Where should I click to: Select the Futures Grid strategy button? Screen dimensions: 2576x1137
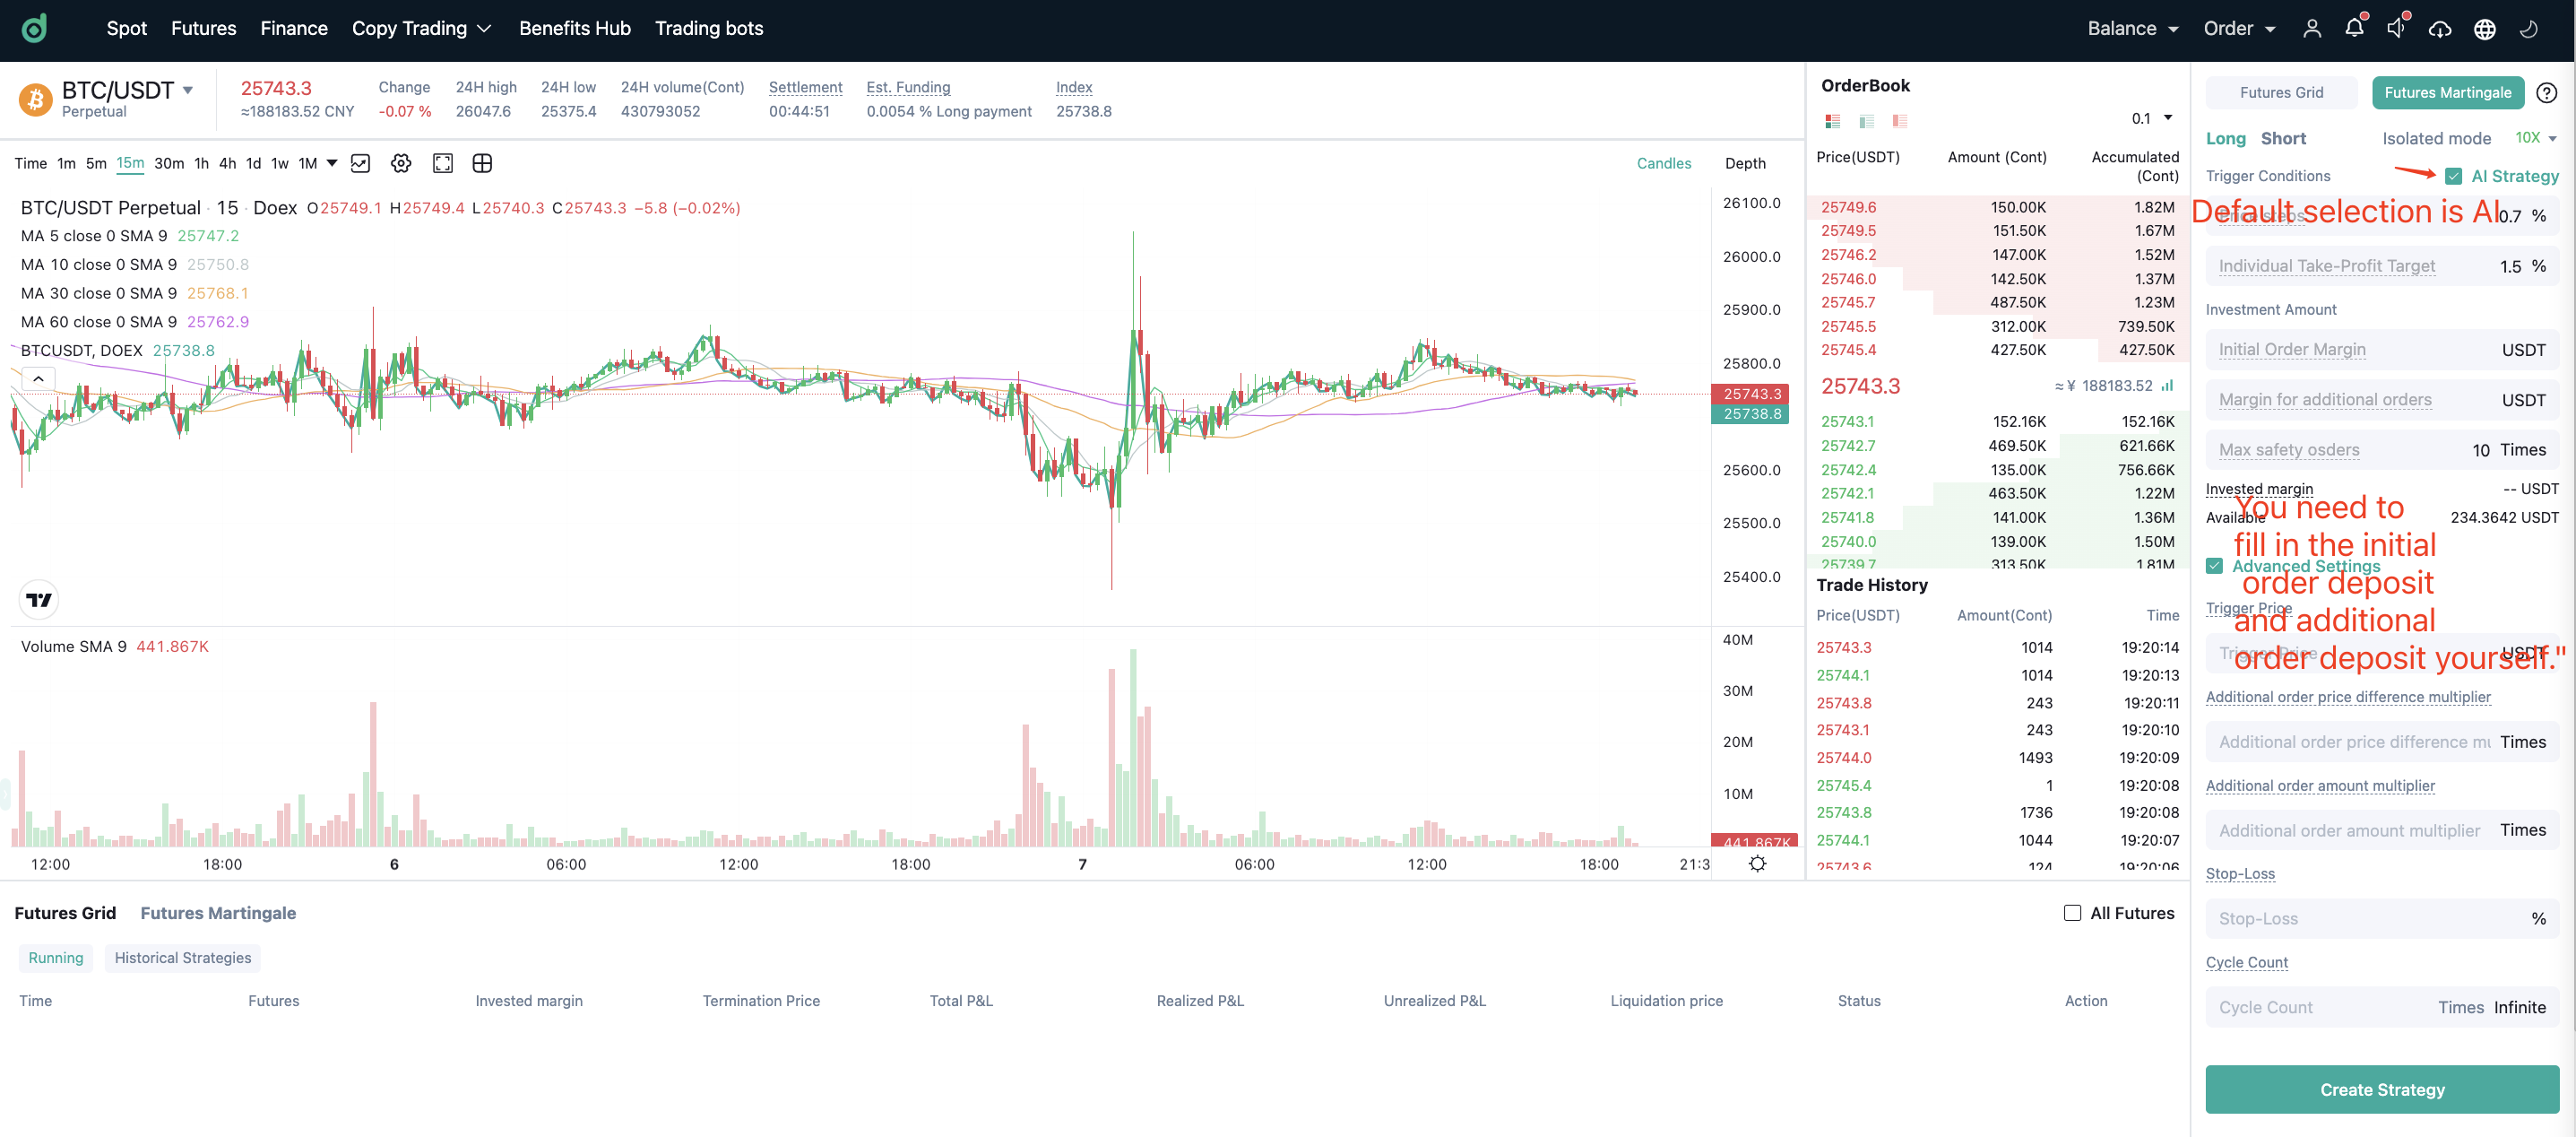point(2281,92)
